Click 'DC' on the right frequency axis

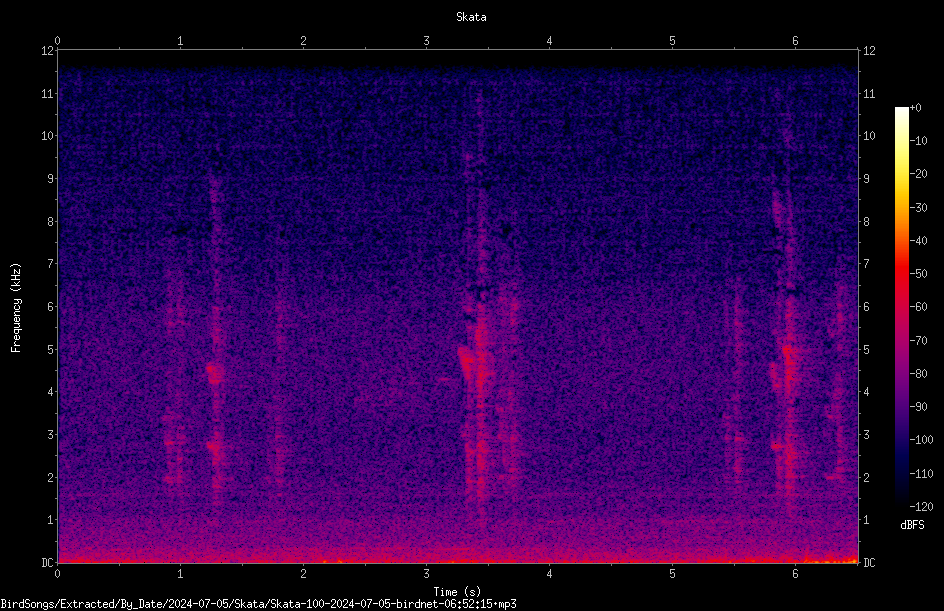point(869,562)
